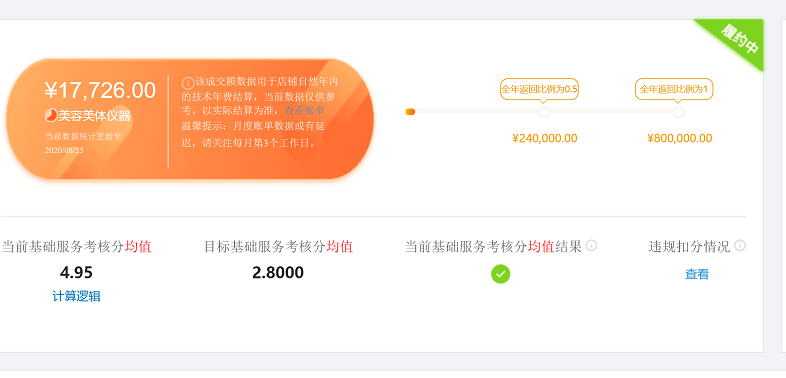This screenshot has width=786, height=378.
Task: Click the ¥240,000.00 threshold value
Action: pyautogui.click(x=545, y=138)
